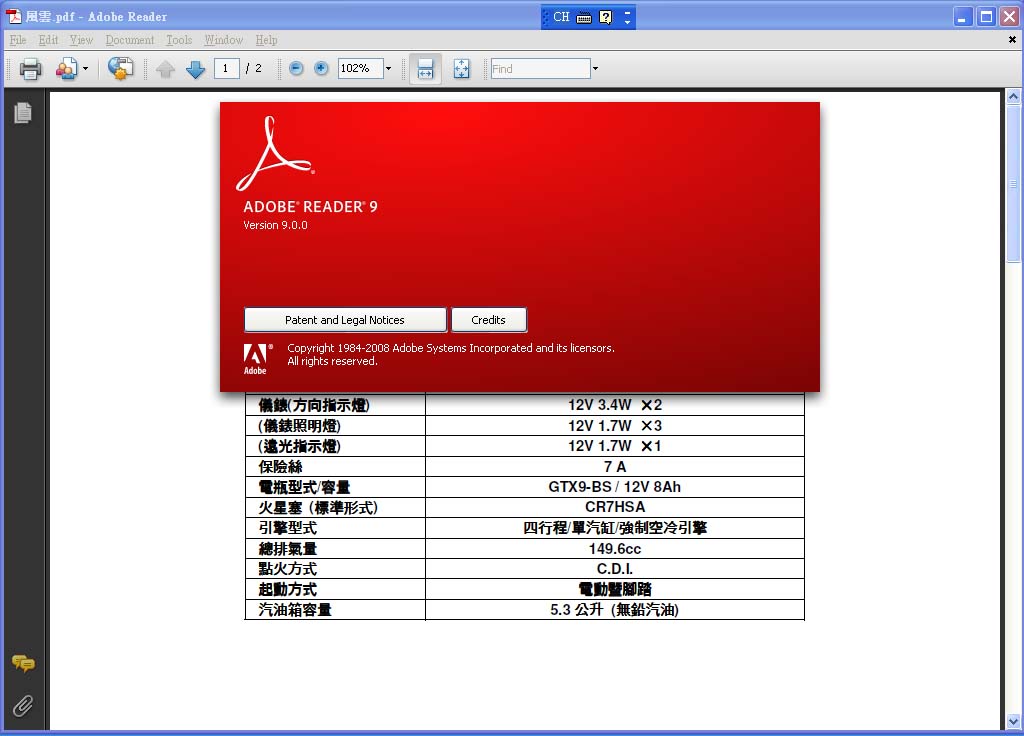This screenshot has height=736, width=1024.
Task: Click the row label '保險絲'
Action: click(280, 466)
